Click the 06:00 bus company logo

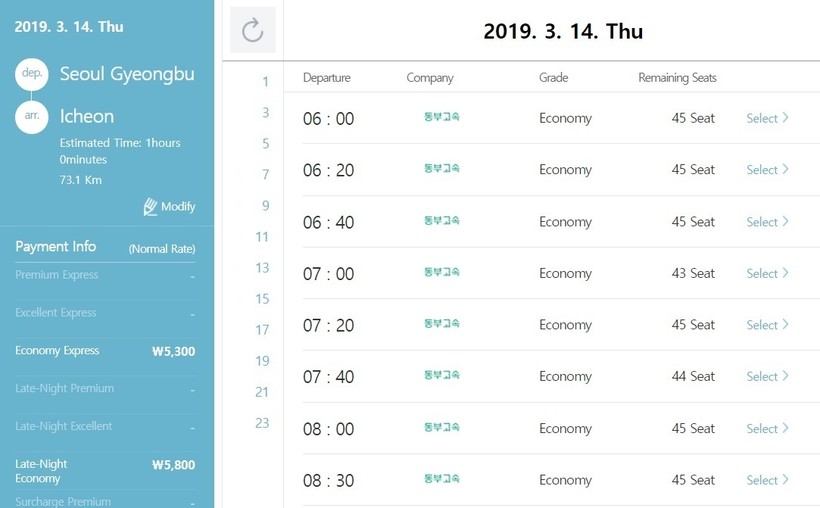pos(441,118)
